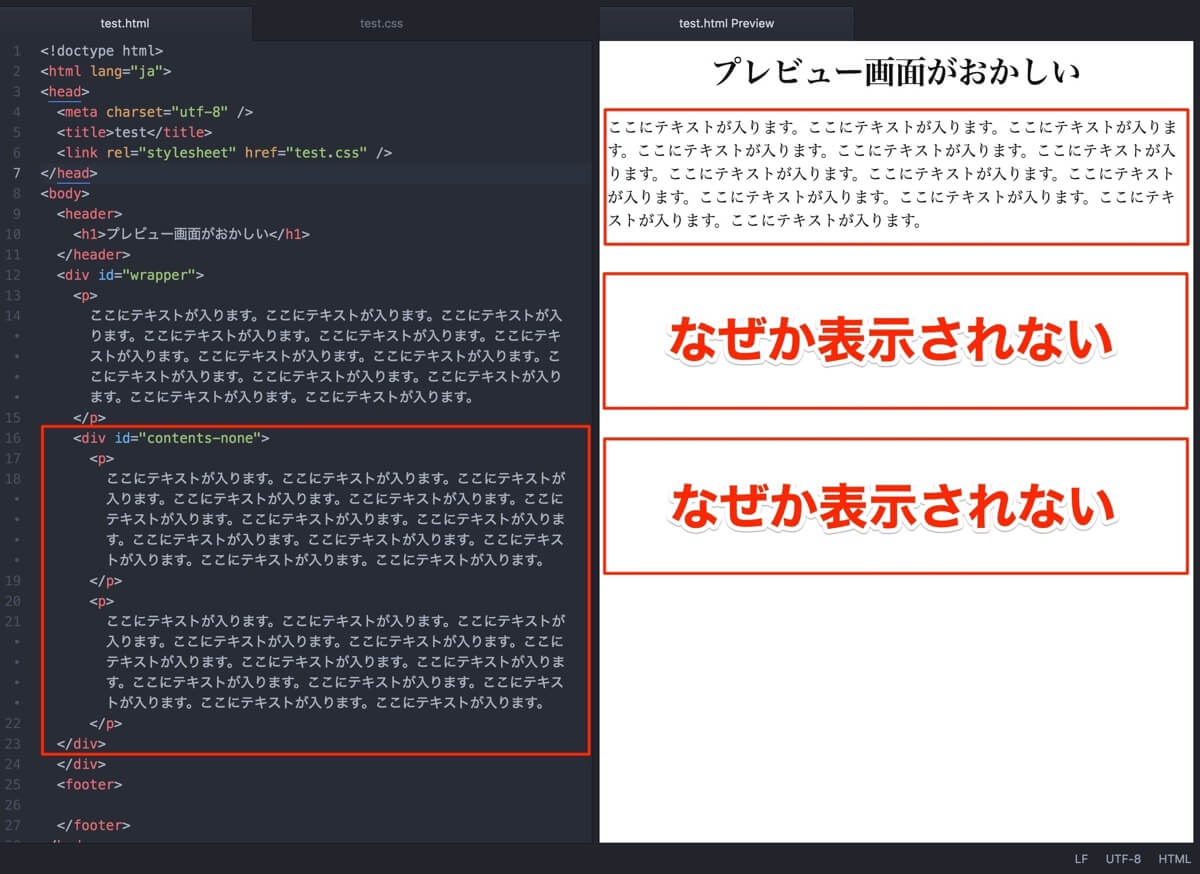Click the closing /footer tag line
The height and width of the screenshot is (874, 1200).
click(94, 826)
